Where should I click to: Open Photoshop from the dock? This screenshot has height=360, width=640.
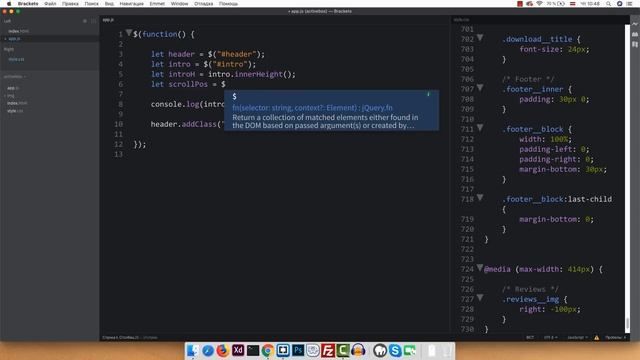[298, 351]
